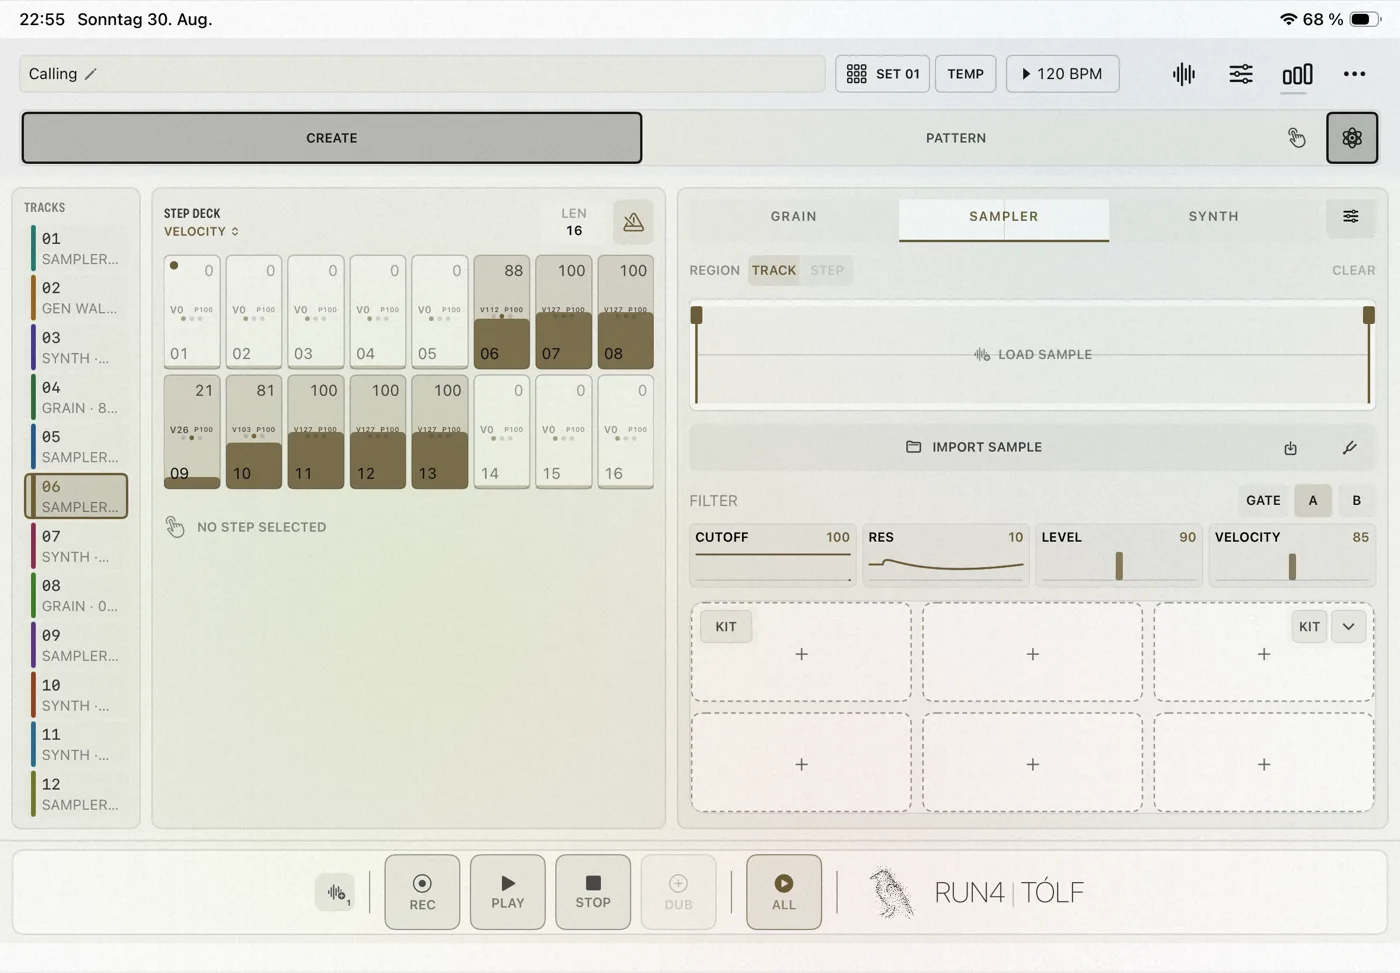Stop playback with the STOP button
The width and height of the screenshot is (1400, 973).
[593, 892]
